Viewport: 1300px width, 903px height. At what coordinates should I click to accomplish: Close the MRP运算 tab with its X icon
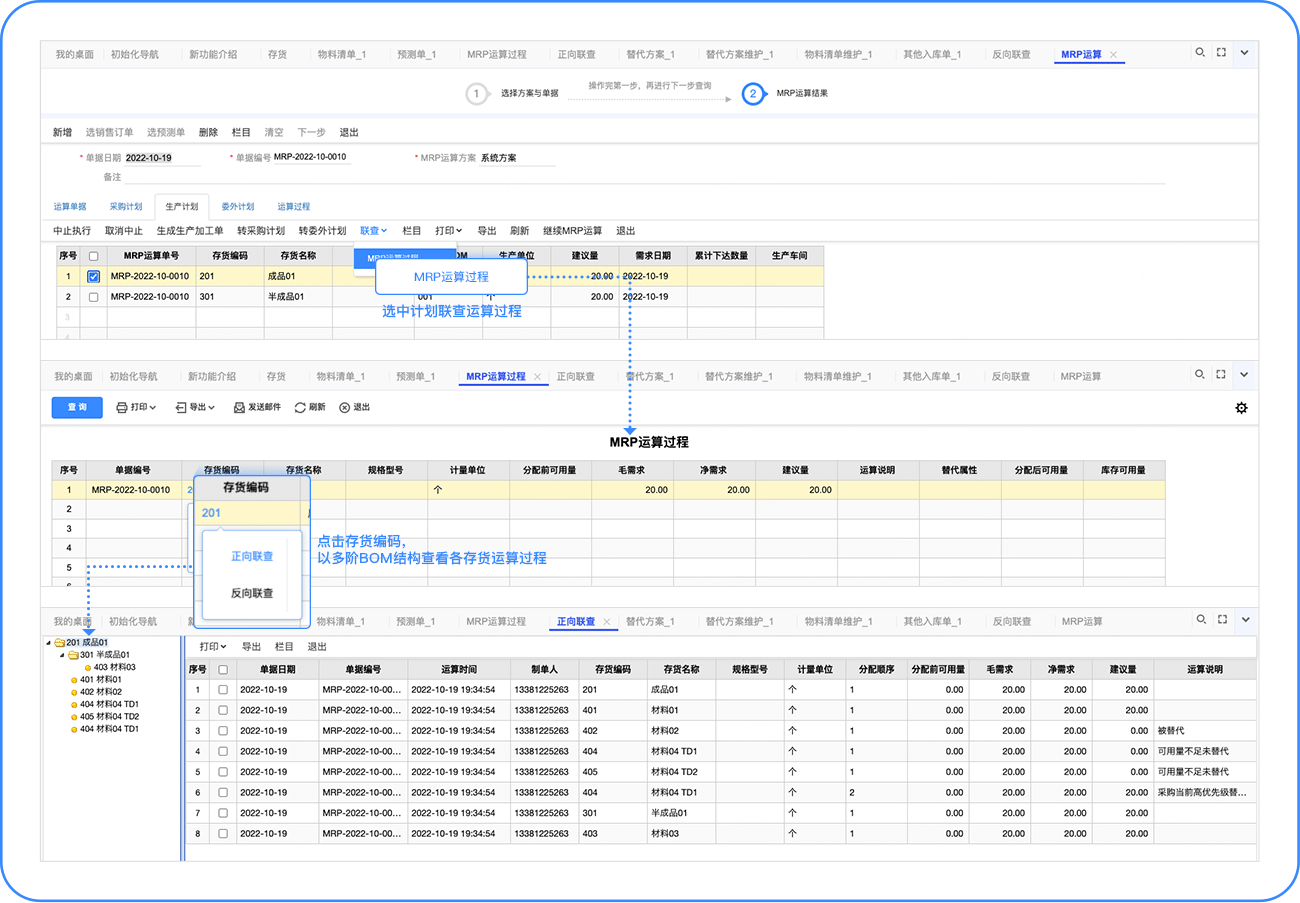pyautogui.click(x=1114, y=55)
